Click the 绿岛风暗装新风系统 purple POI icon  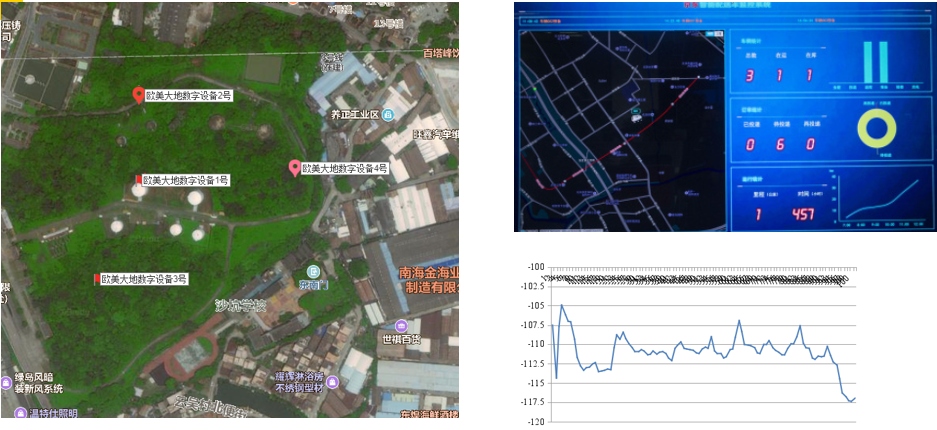click(7, 381)
